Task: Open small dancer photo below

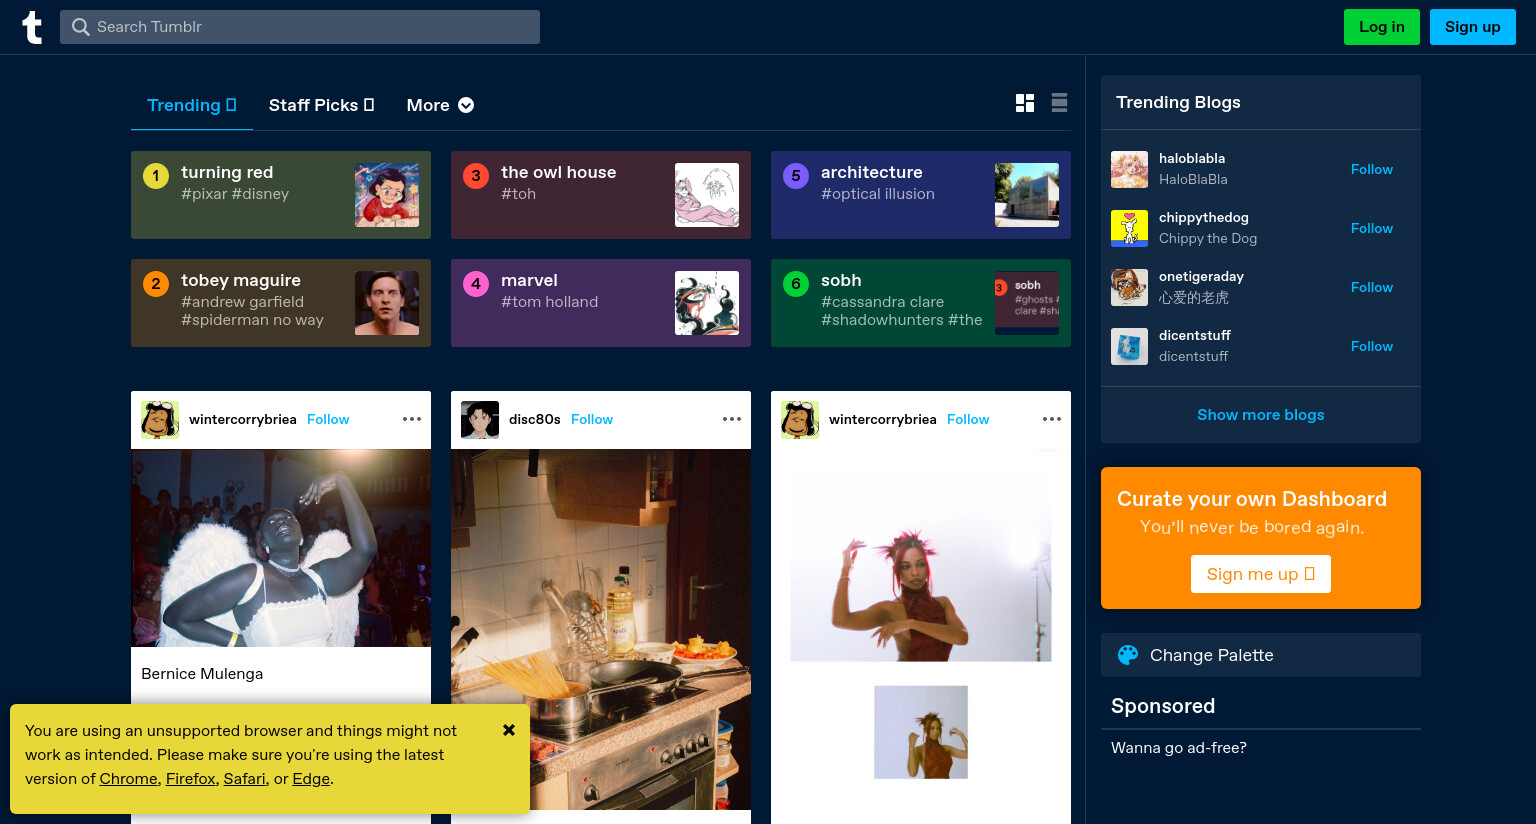Action: coord(921,732)
